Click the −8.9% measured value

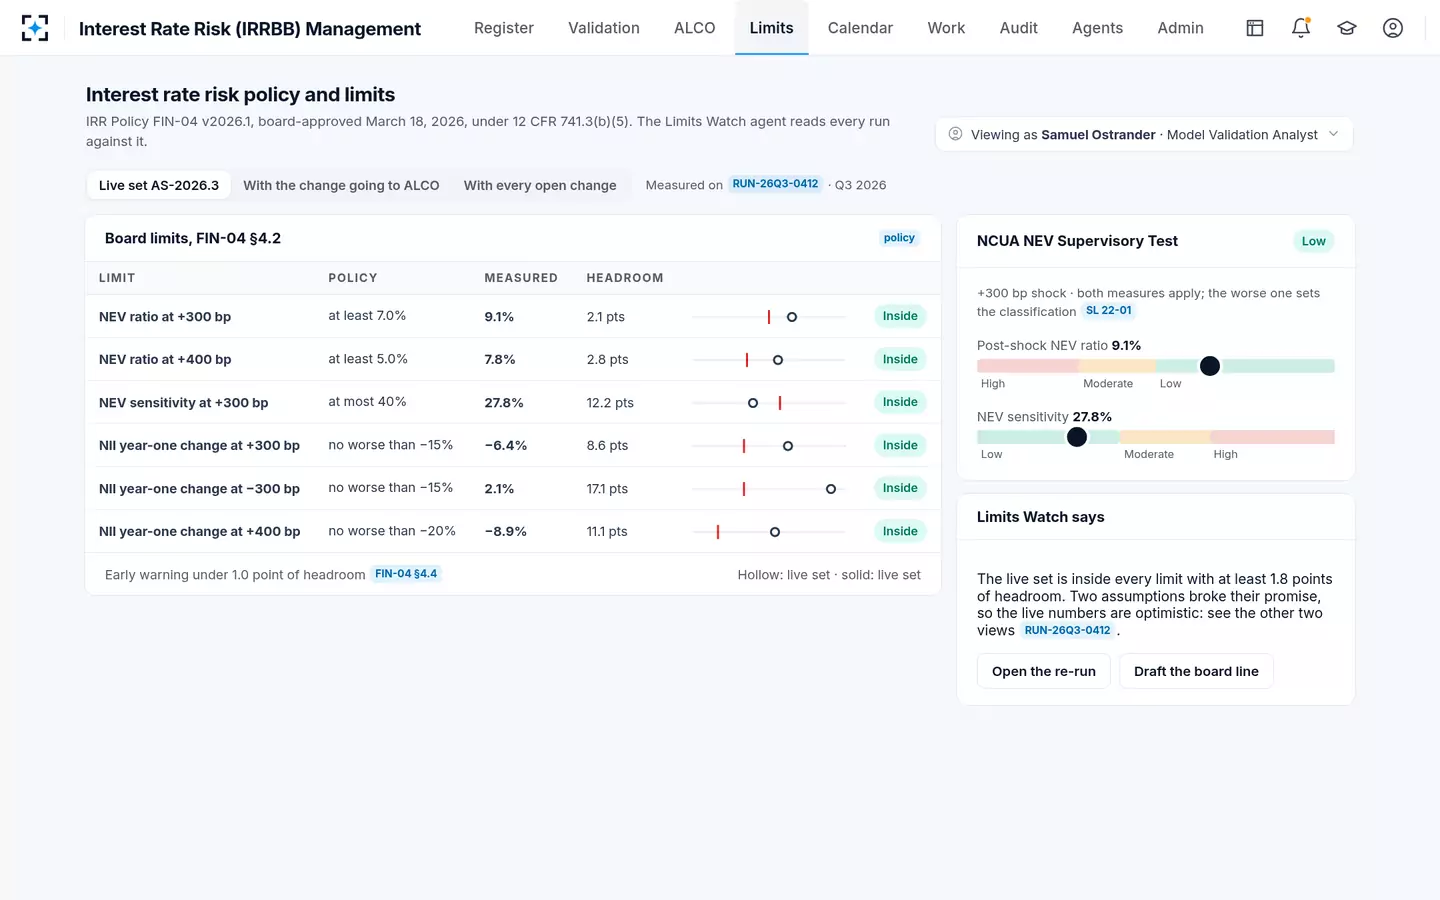point(505,532)
